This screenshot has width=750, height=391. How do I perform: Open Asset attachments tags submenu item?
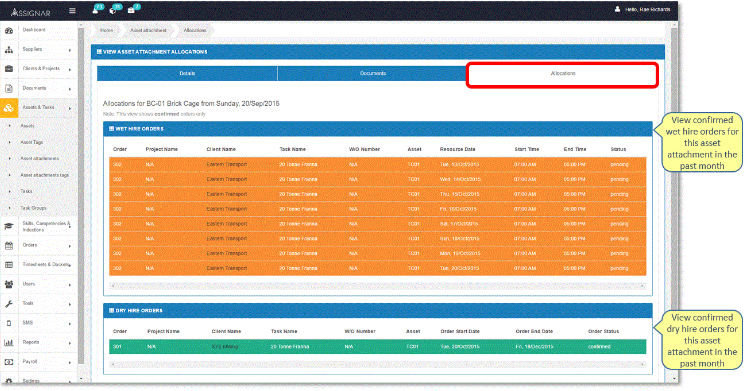tap(44, 175)
